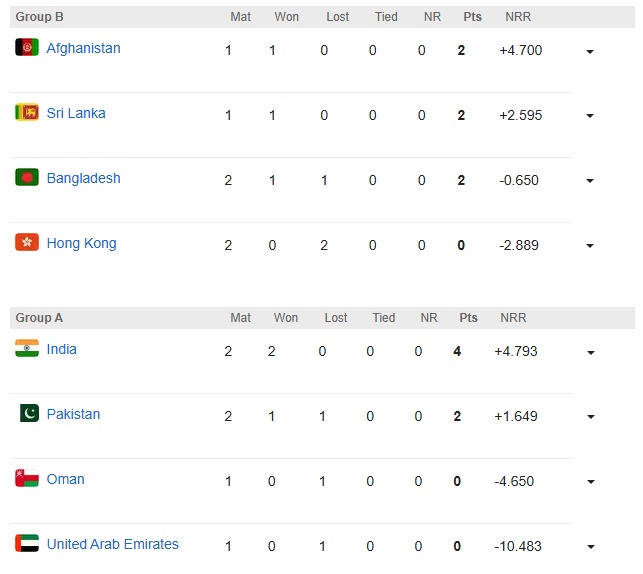
Task: Open the United Arab Emirates team link
Action: pyautogui.click(x=112, y=544)
